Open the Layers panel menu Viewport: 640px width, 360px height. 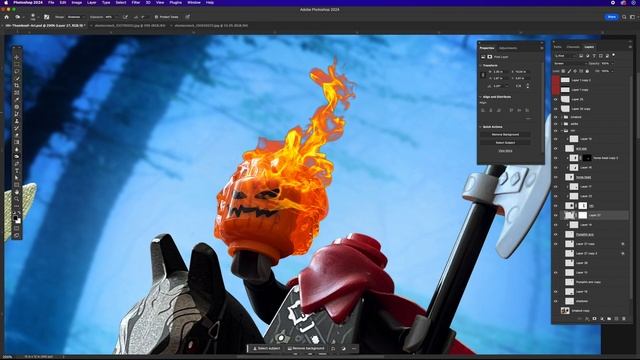click(630, 47)
